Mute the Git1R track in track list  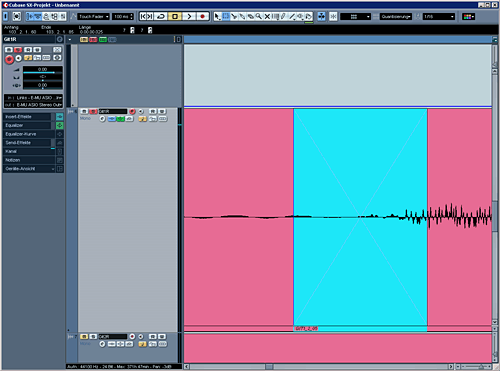click(84, 111)
